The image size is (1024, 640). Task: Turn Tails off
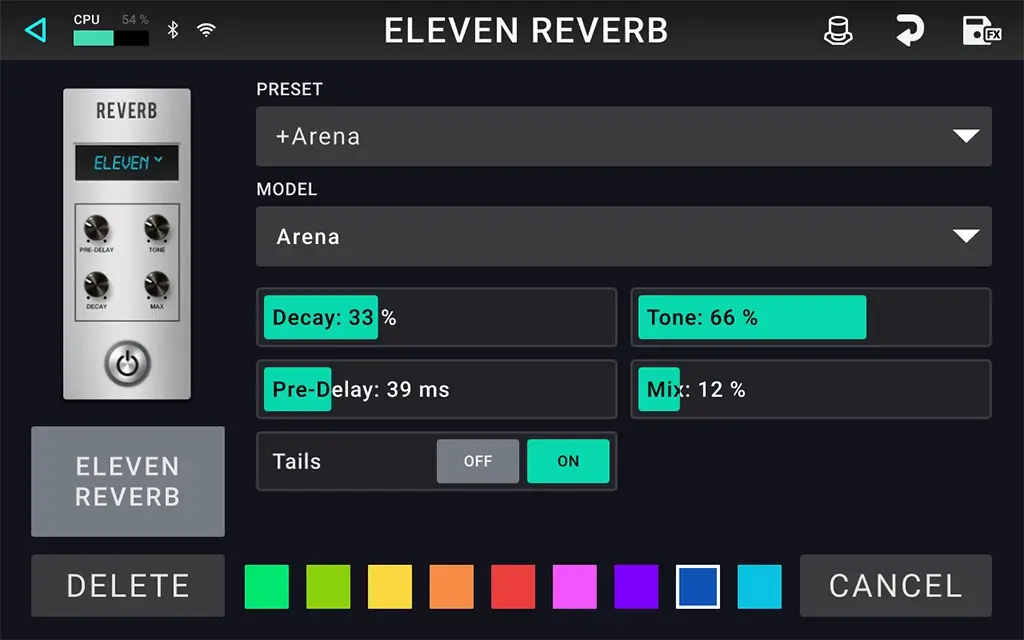click(x=478, y=461)
